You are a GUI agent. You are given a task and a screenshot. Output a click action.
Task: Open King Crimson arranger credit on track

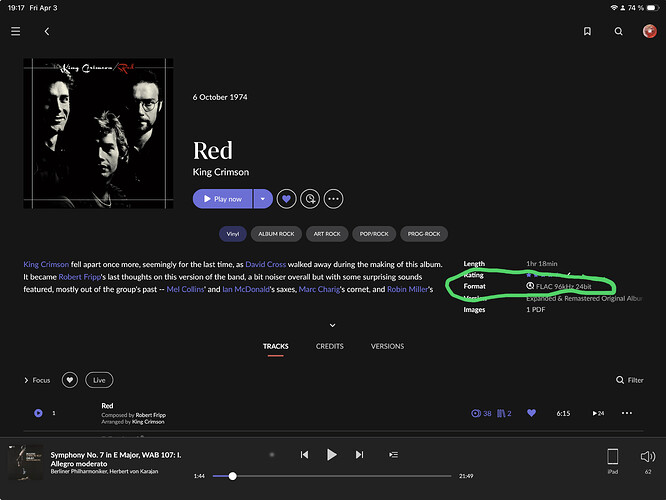click(x=148, y=422)
